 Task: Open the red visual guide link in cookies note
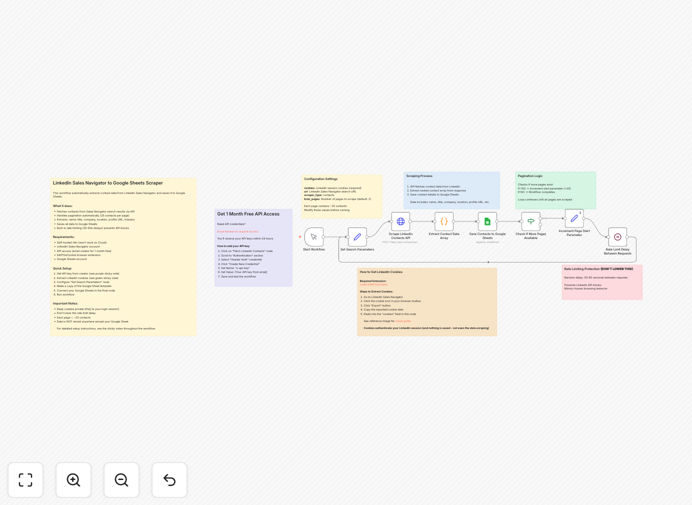(403, 321)
